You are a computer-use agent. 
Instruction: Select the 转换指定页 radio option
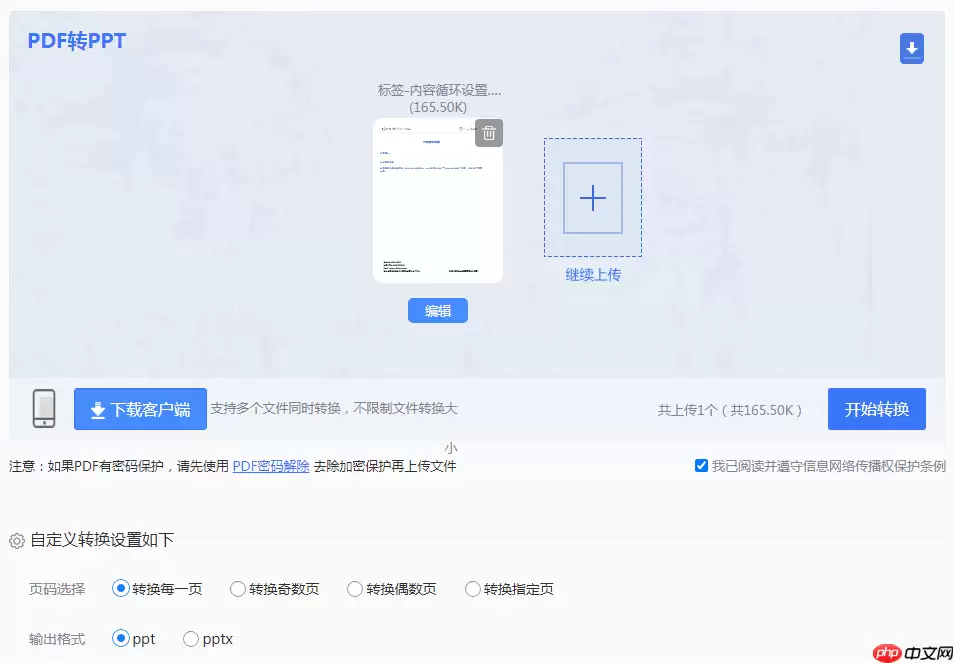pos(472,589)
